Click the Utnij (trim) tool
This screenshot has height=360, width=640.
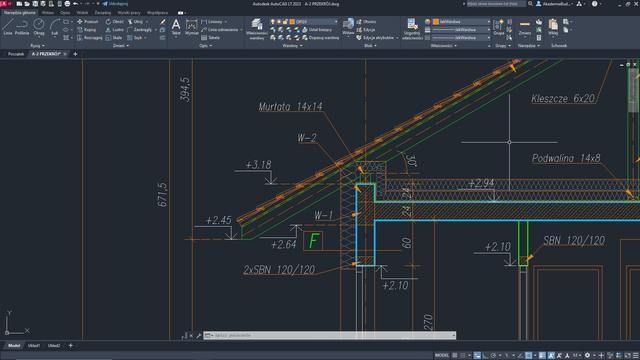click(135, 22)
